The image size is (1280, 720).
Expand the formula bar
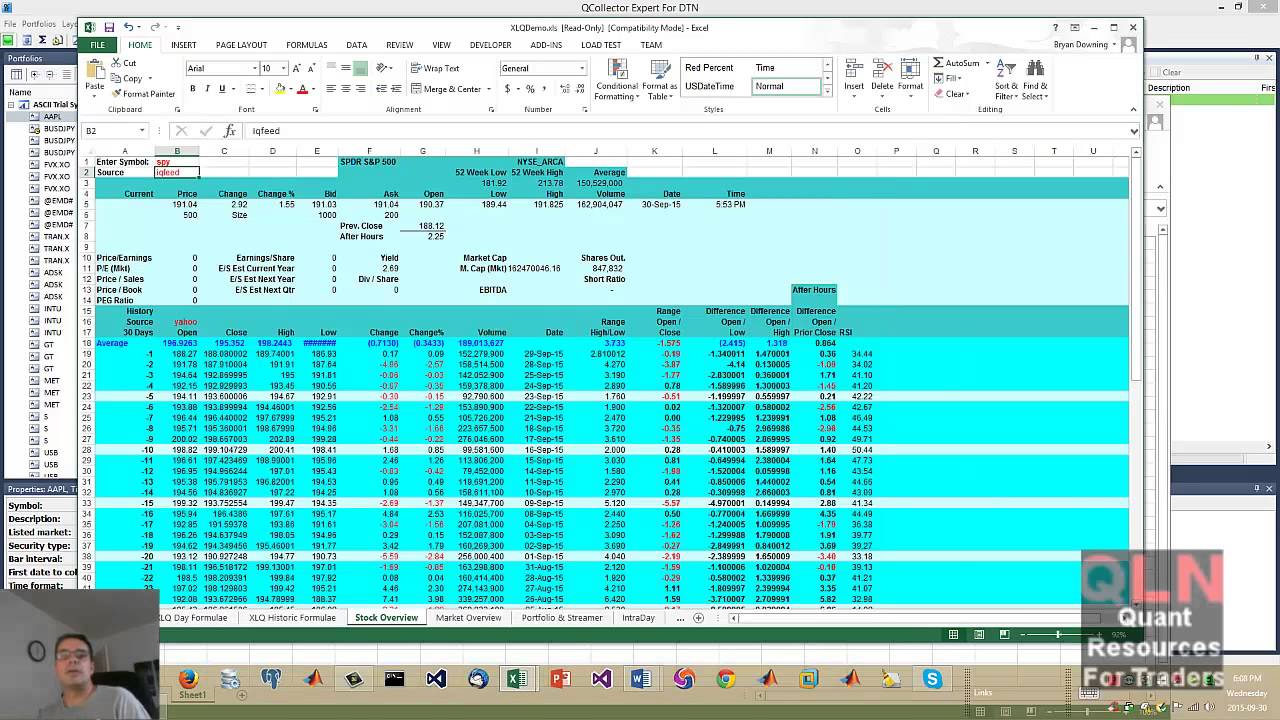click(x=1134, y=131)
